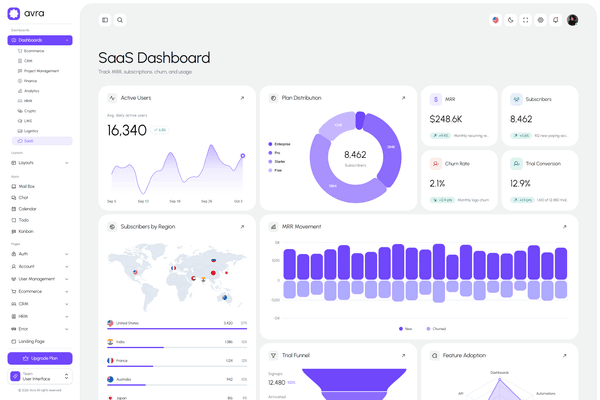This screenshot has height=400, width=600.
Task: Open Subscribers by Region arrow link
Action: pos(242,227)
